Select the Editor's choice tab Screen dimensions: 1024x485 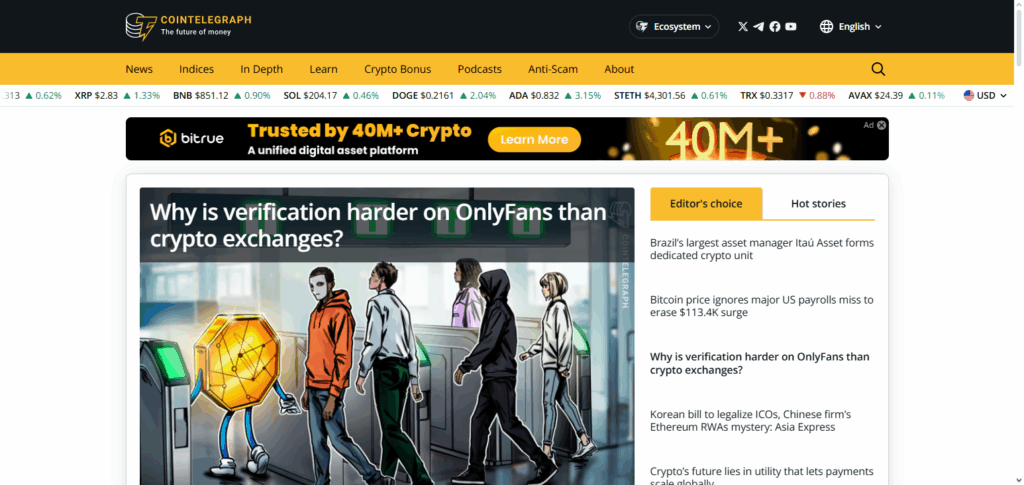706,204
